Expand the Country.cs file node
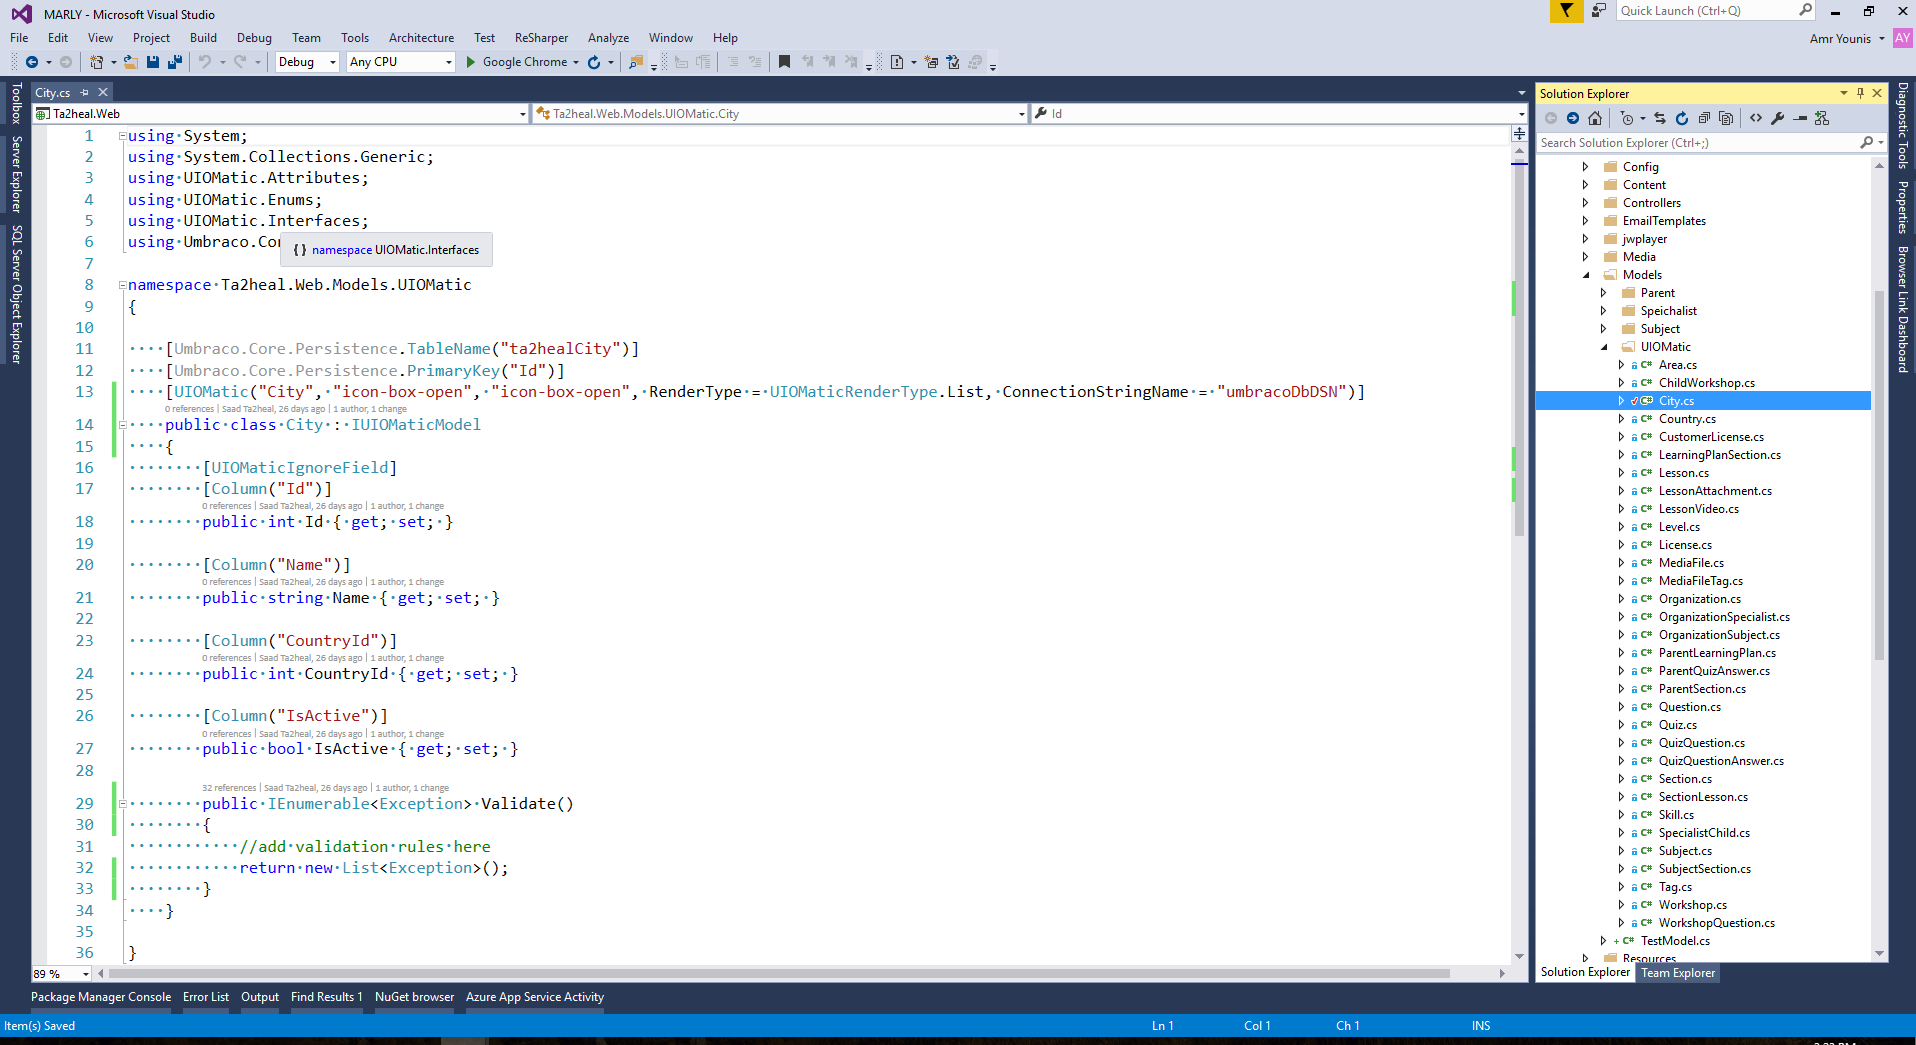The height and width of the screenshot is (1045, 1916). click(x=1622, y=419)
